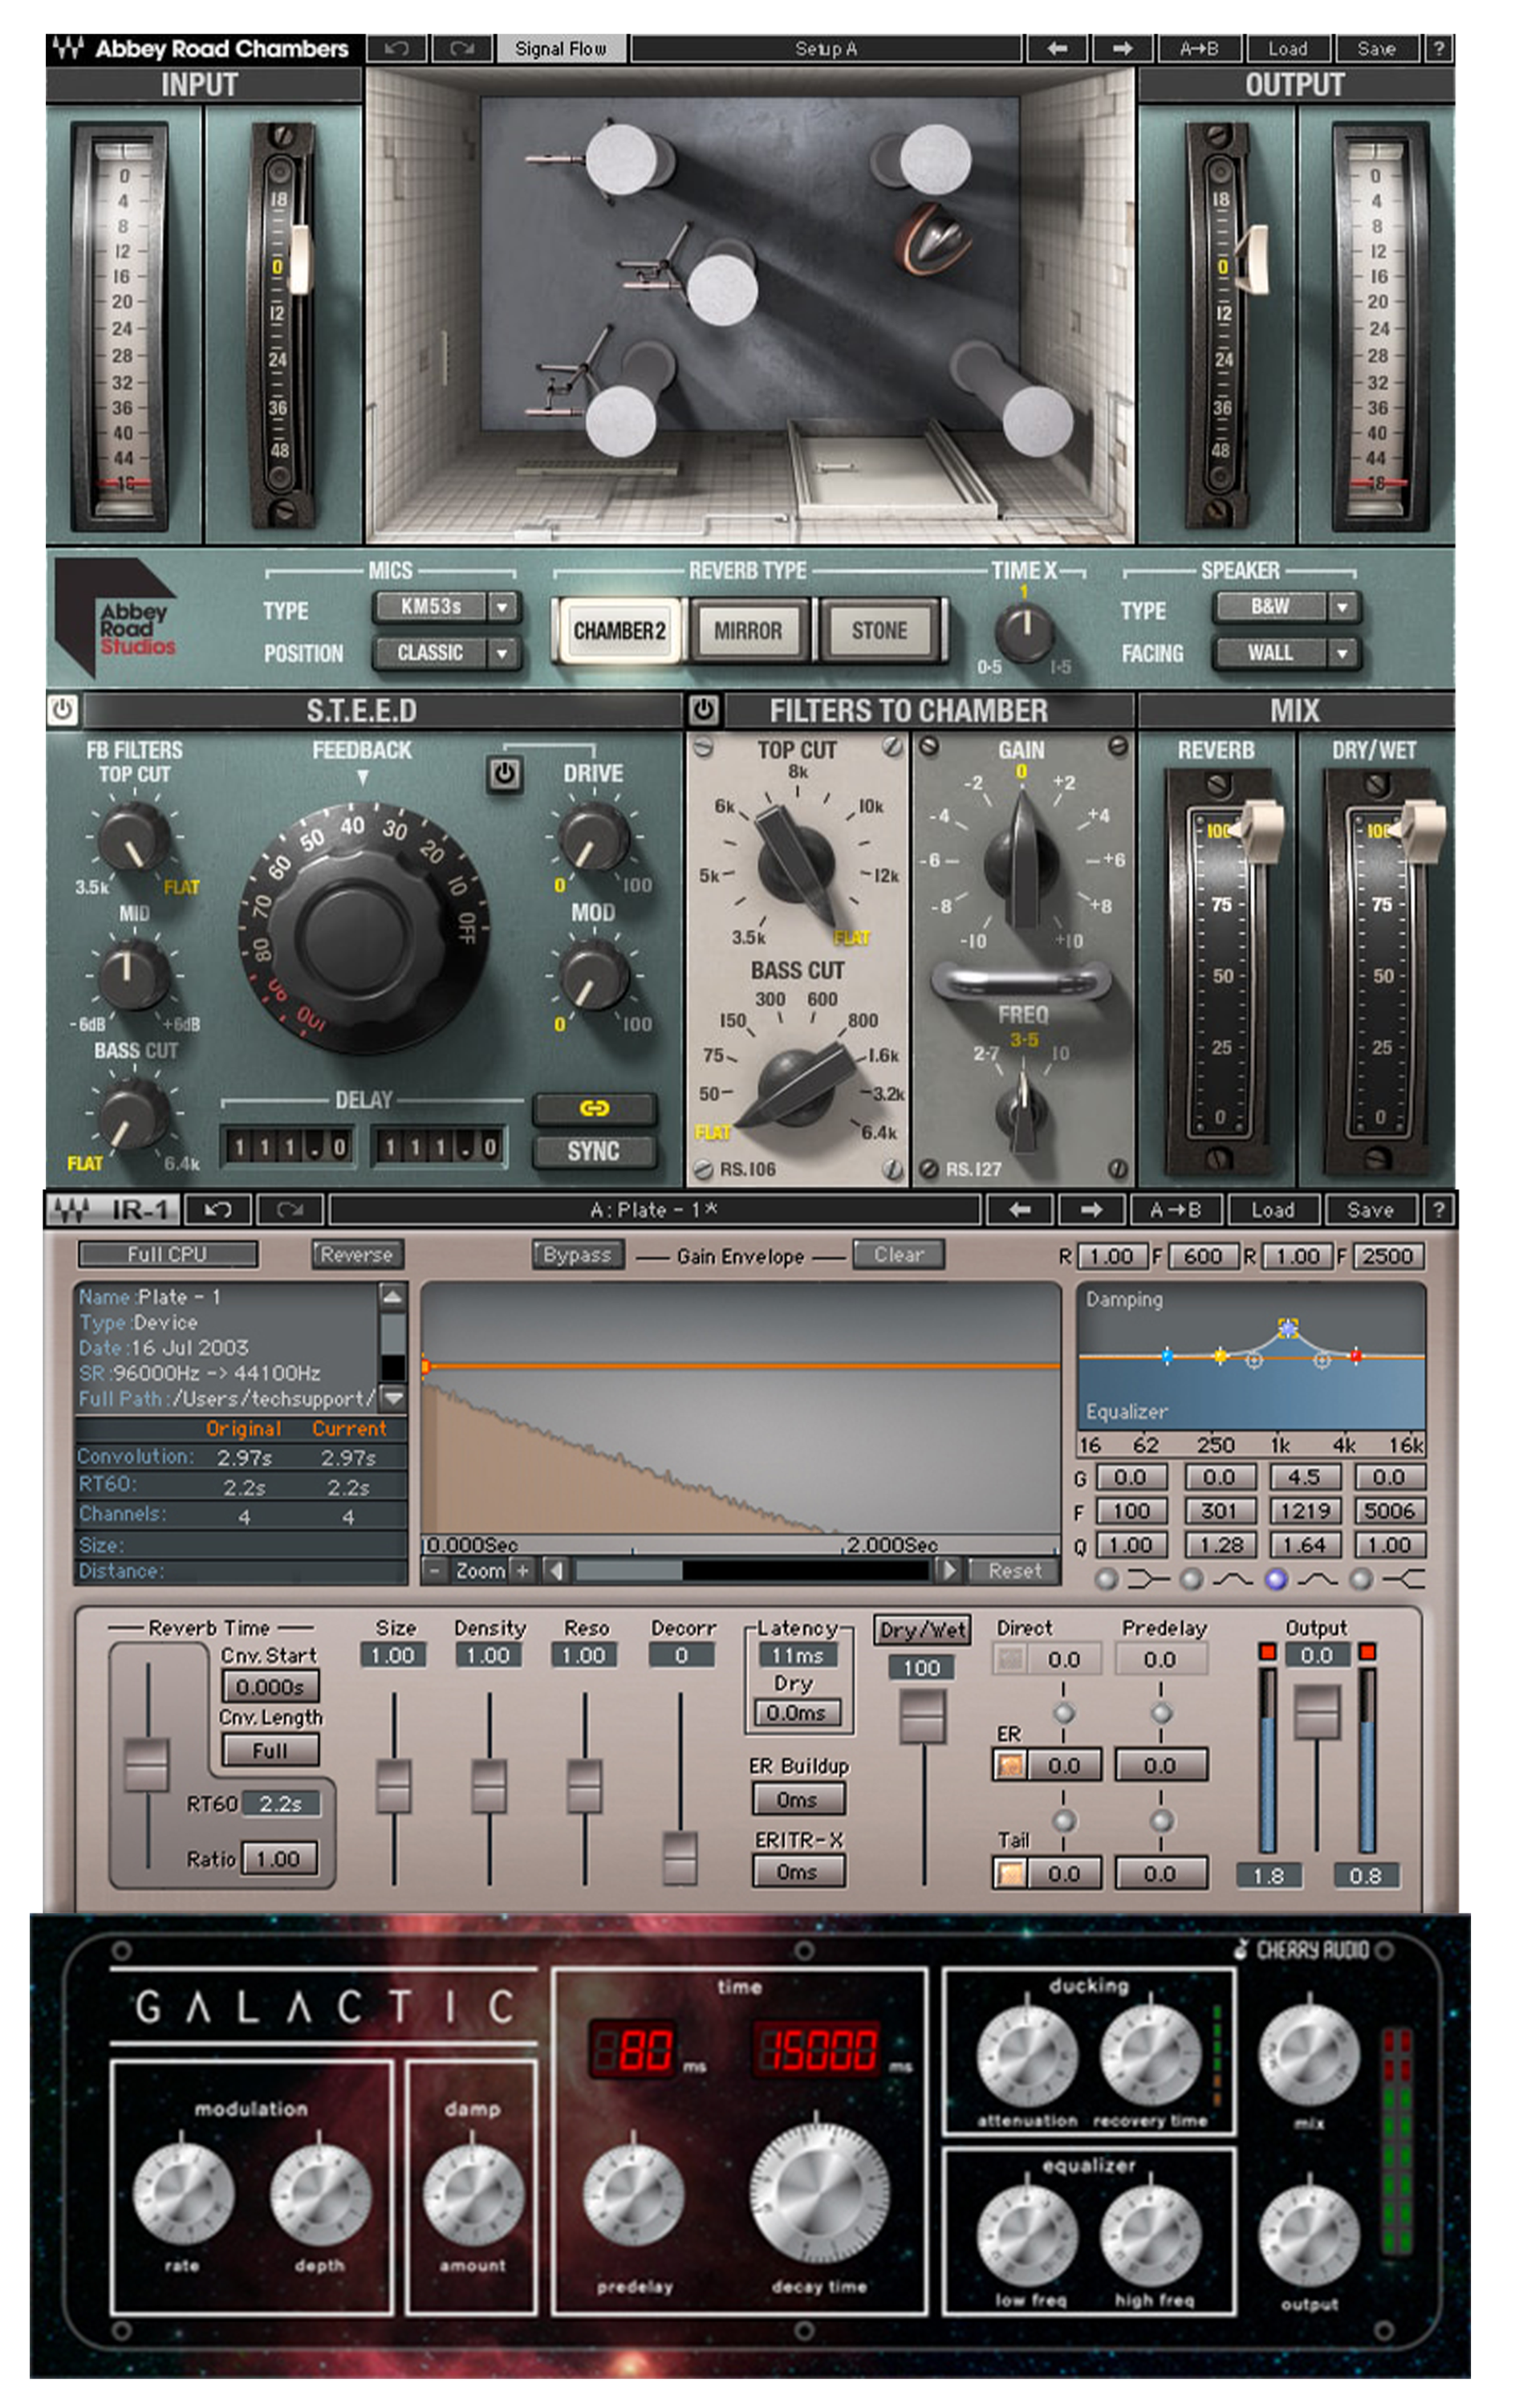Toggle the Bypass gain envelope button
The width and height of the screenshot is (1515, 2408).
[578, 1254]
